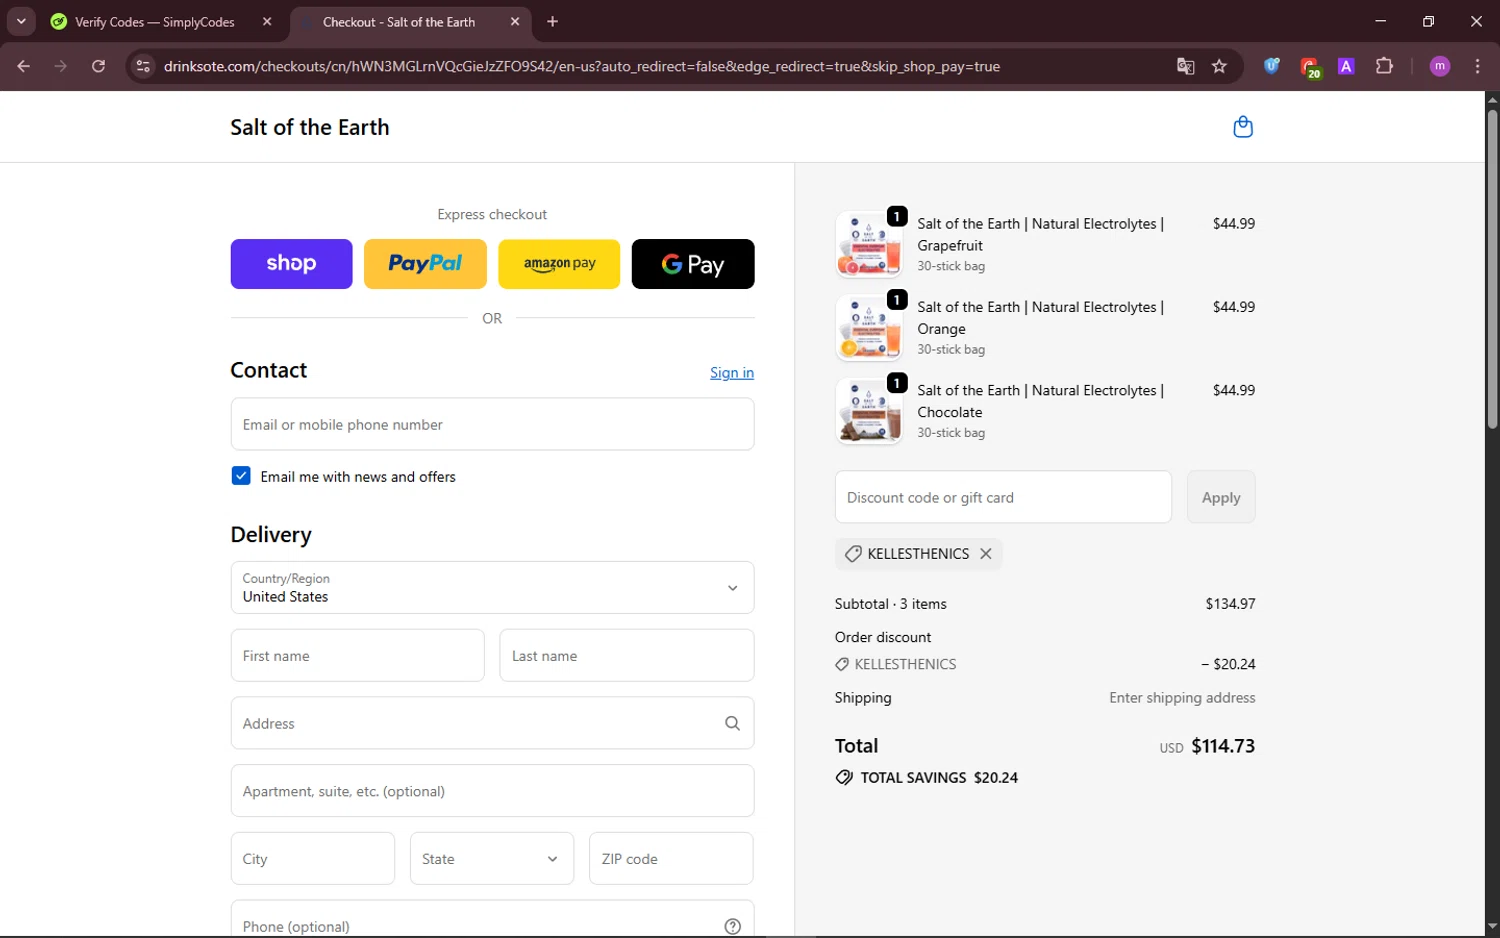Click the Orange product thumbnail

[869, 327]
